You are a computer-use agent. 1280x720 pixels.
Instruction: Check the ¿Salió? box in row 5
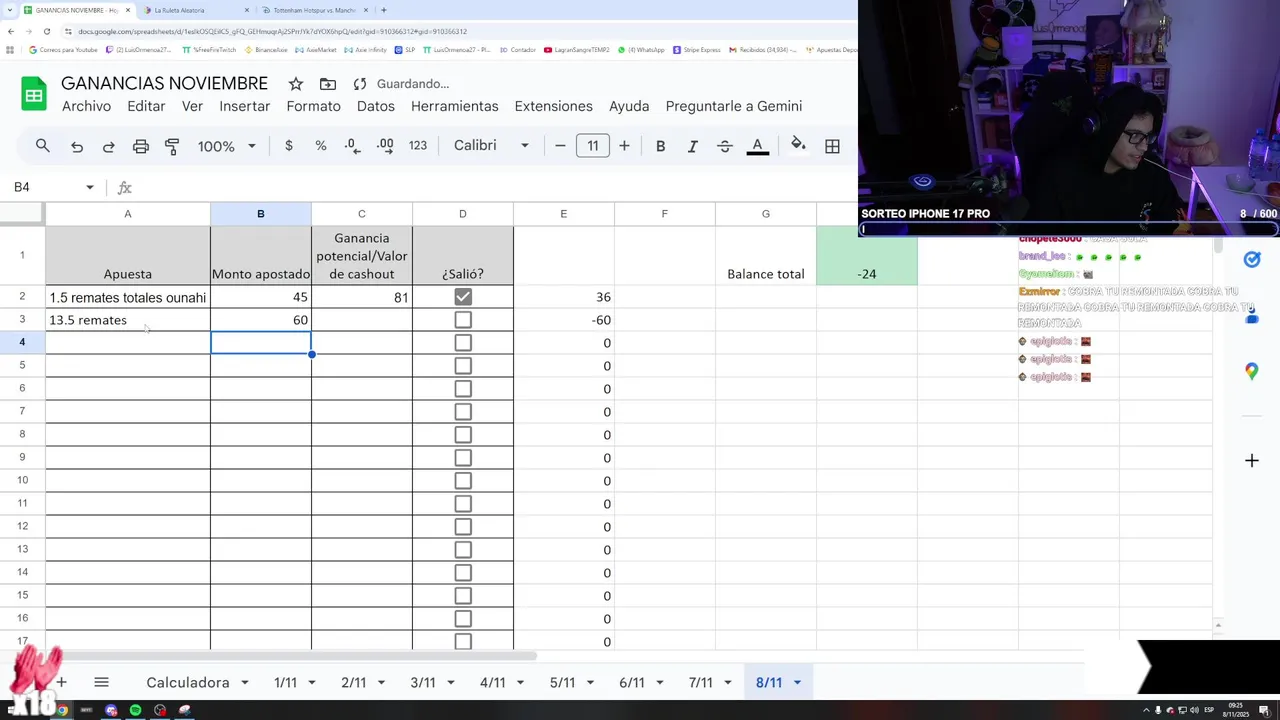(462, 366)
